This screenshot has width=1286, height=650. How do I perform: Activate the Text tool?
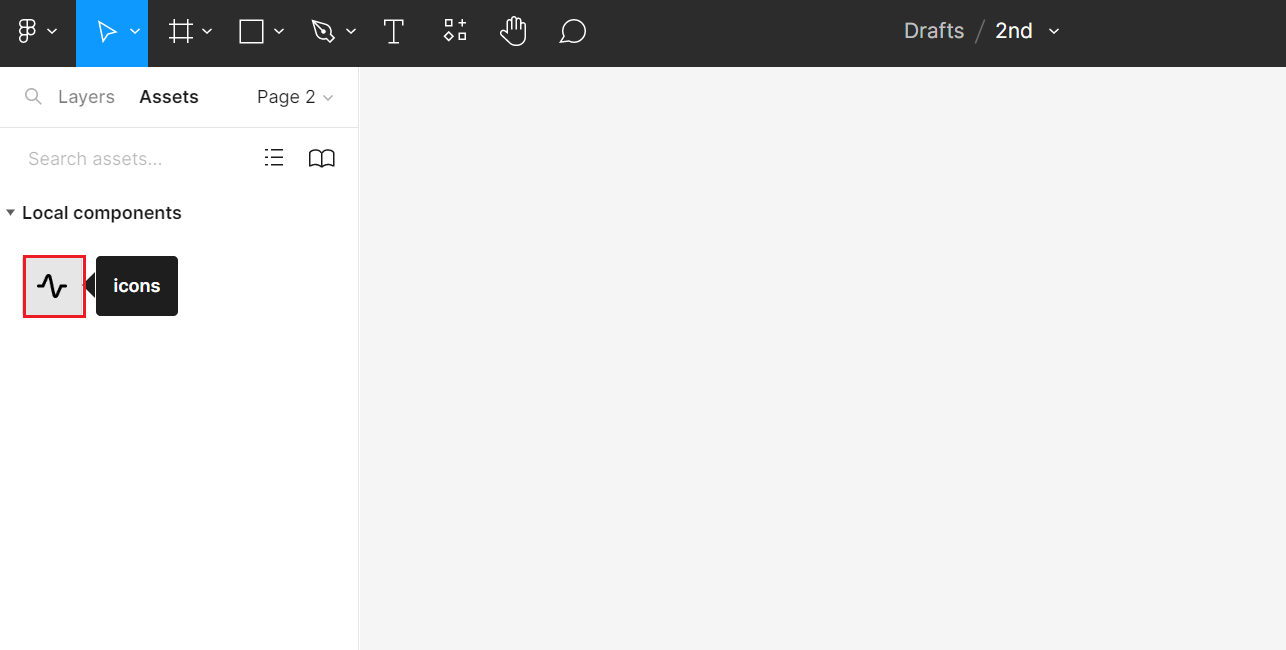tap(394, 32)
